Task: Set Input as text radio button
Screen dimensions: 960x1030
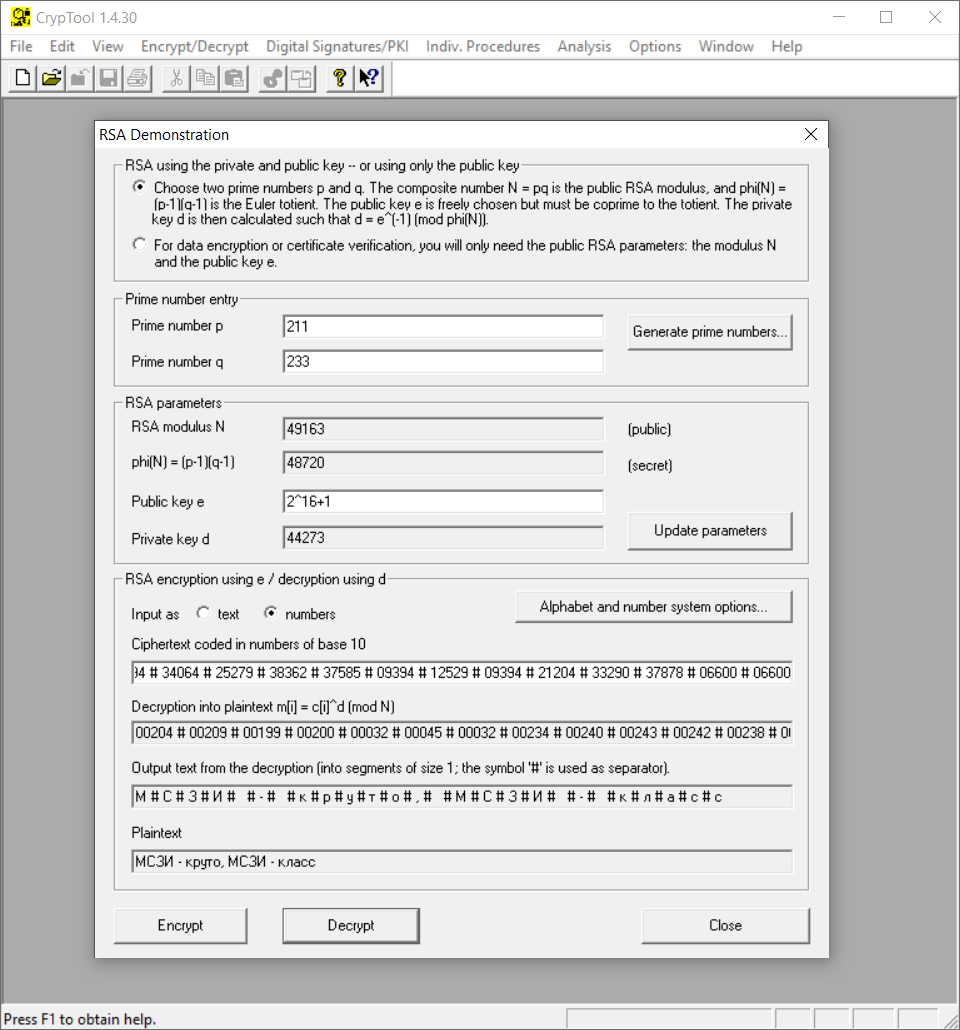Action: [203, 613]
